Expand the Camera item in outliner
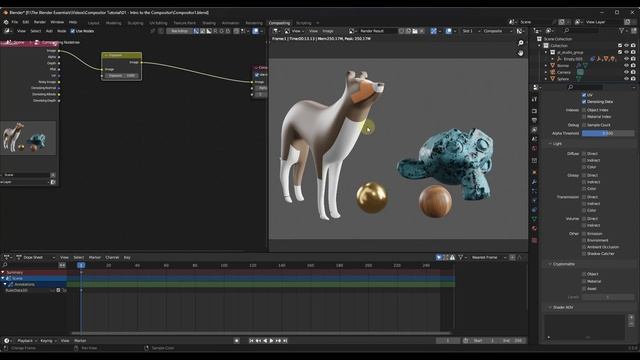 click(x=546, y=72)
